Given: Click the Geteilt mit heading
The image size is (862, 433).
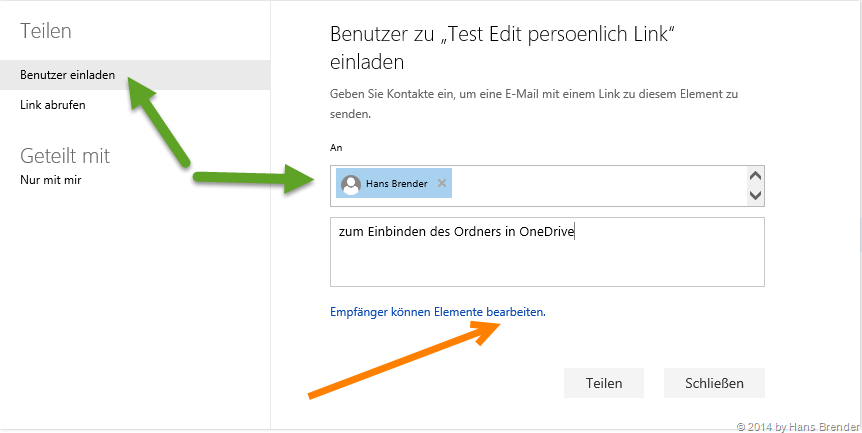Looking at the screenshot, I should pyautogui.click(x=65, y=156).
